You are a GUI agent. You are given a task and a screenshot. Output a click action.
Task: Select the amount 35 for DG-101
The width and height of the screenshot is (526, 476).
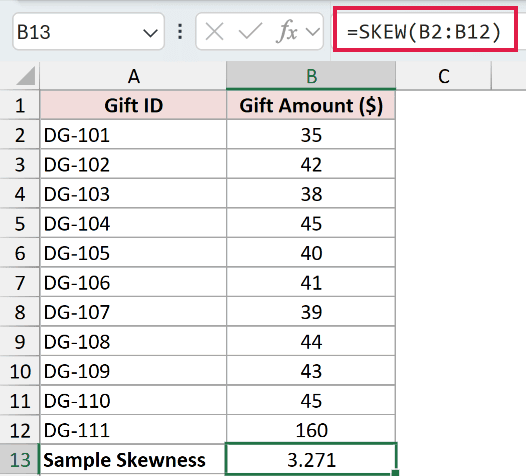(x=311, y=135)
